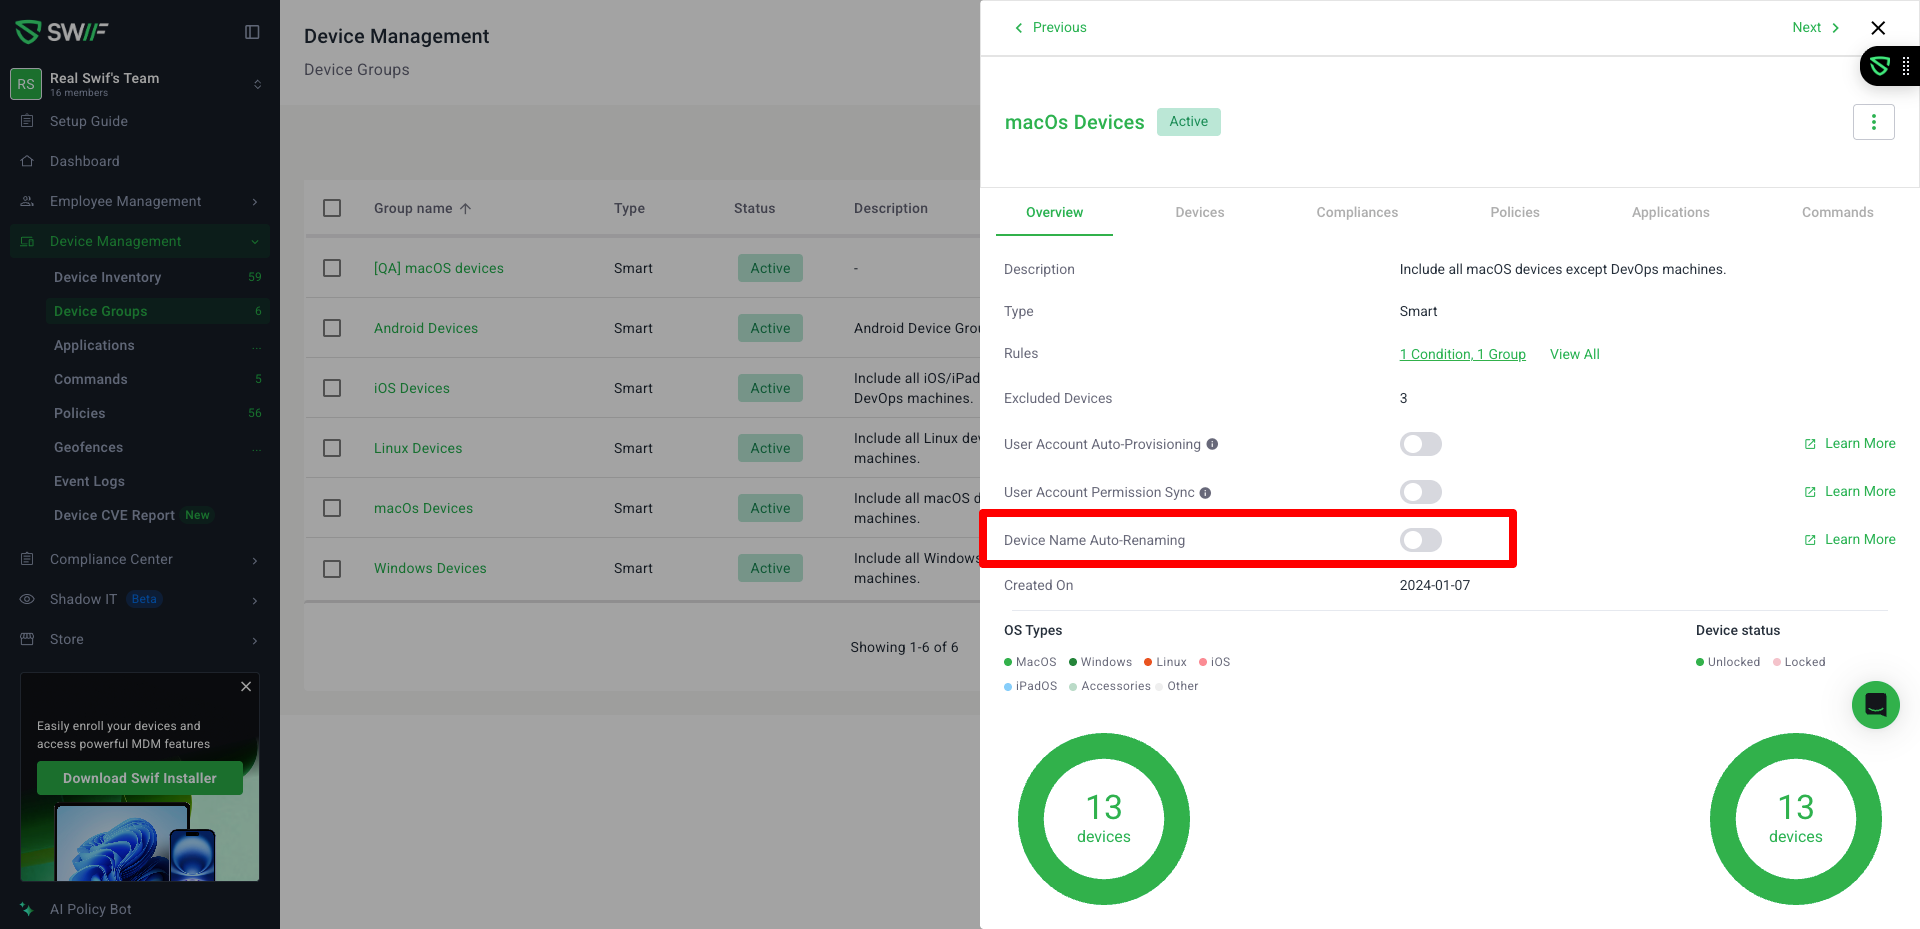Open the chat support bubble

click(x=1875, y=705)
